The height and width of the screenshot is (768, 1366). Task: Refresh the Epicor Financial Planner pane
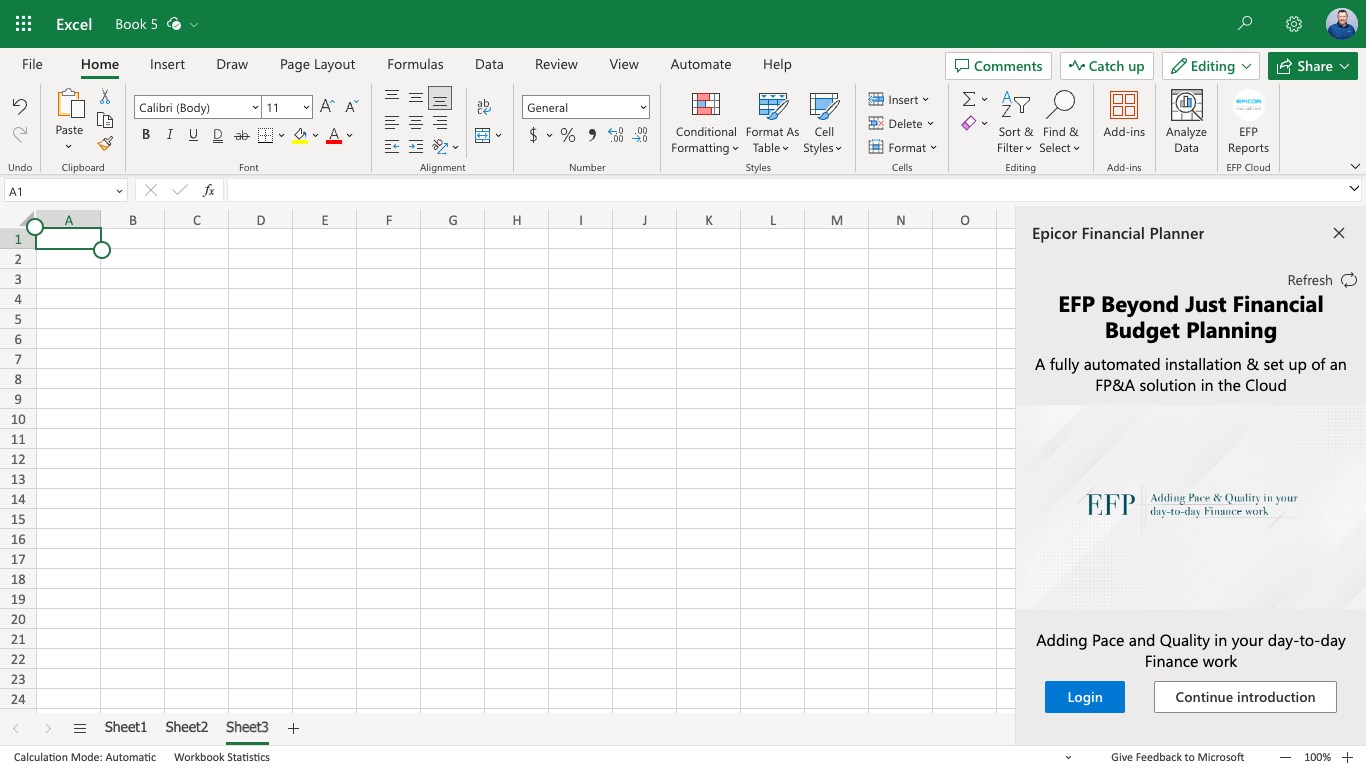(1322, 280)
